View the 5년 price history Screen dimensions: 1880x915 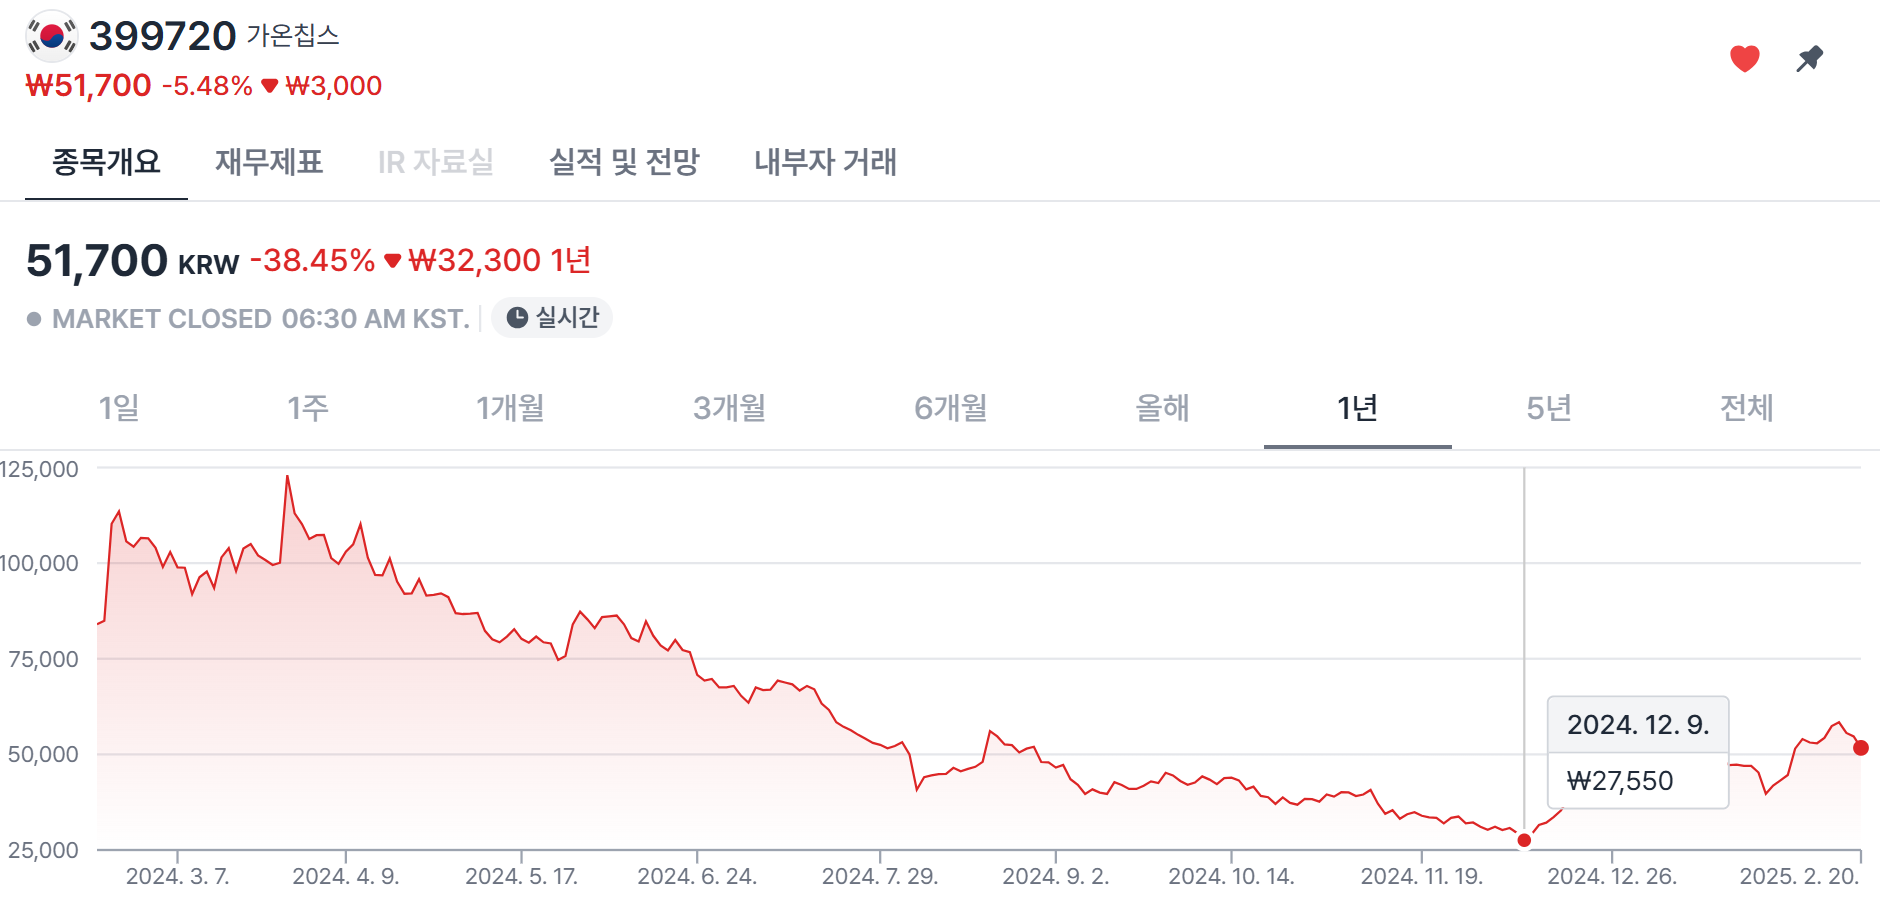point(1549,408)
